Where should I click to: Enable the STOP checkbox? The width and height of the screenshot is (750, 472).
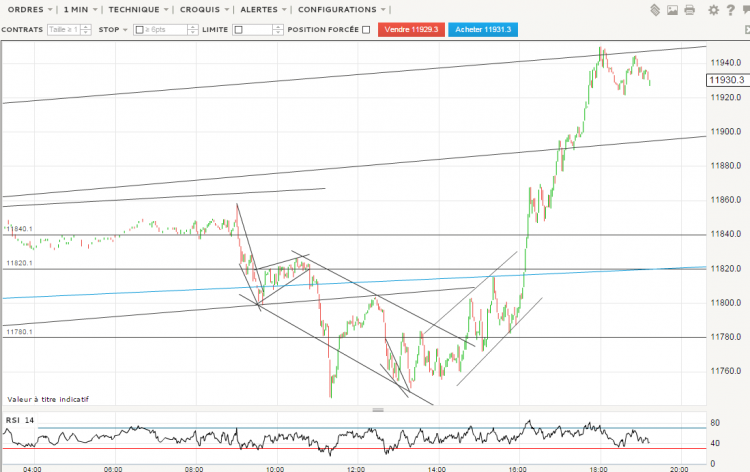pos(140,30)
